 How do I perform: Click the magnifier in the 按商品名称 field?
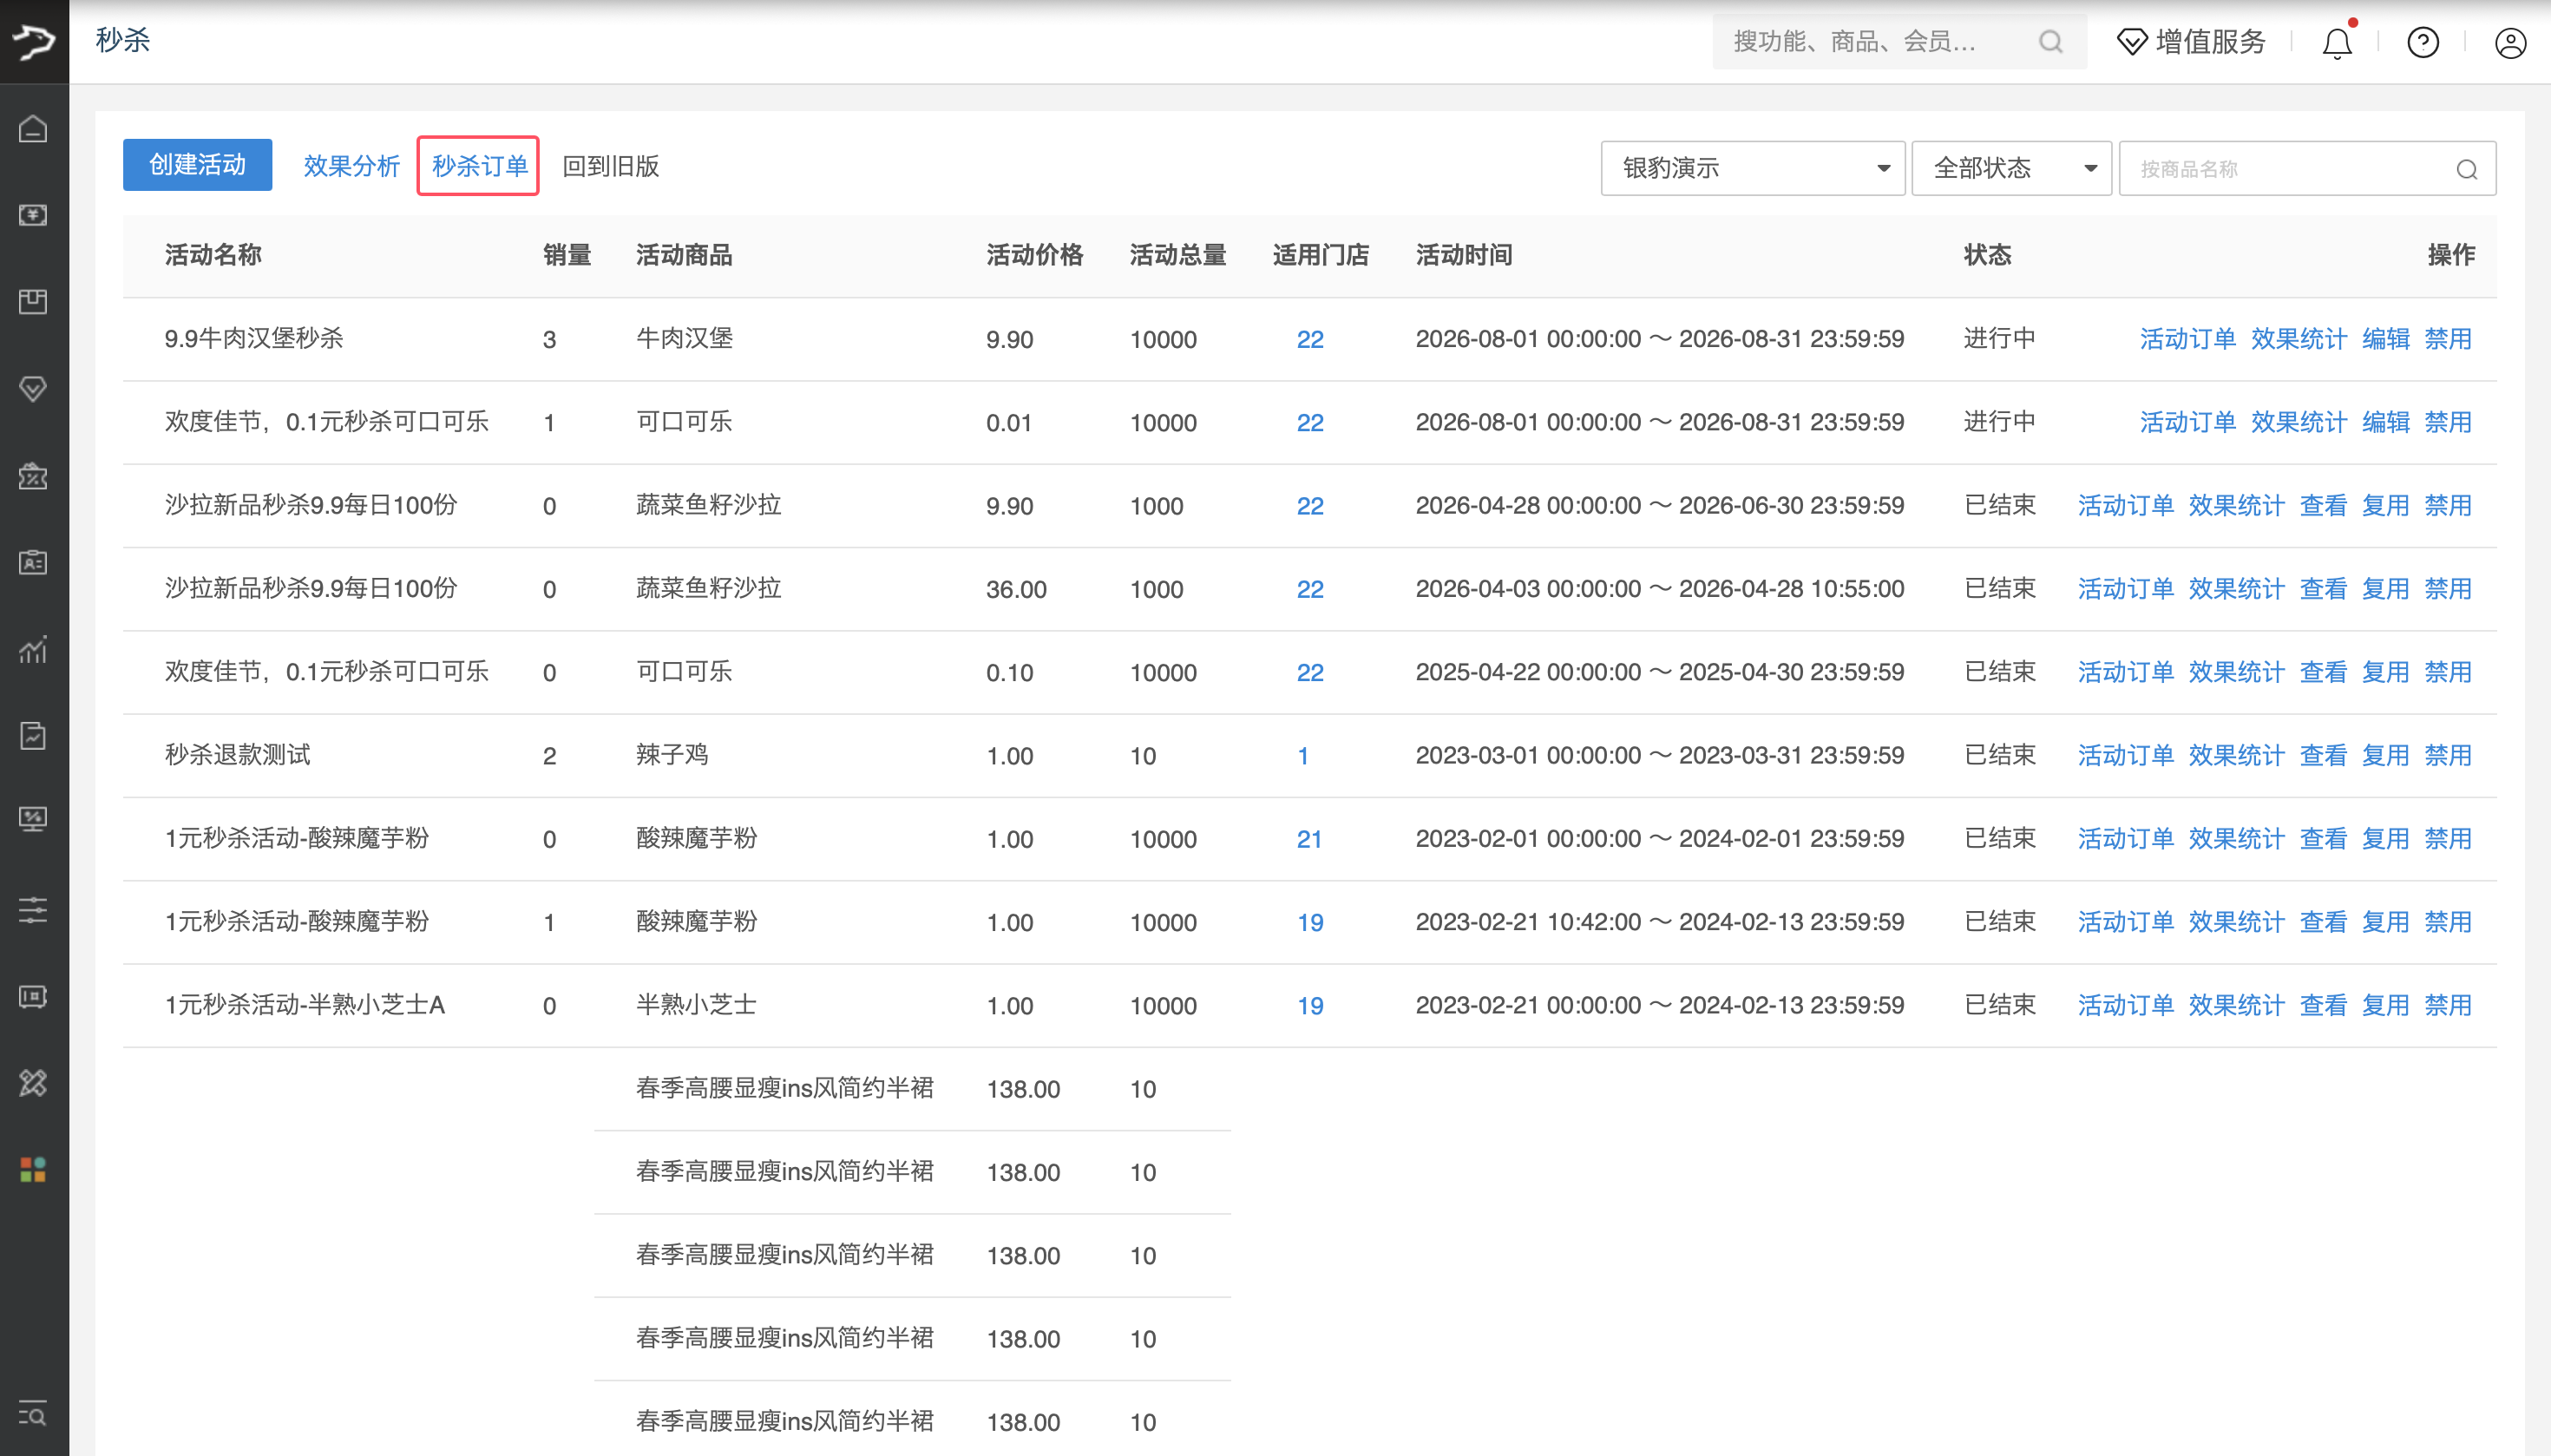(x=2467, y=169)
